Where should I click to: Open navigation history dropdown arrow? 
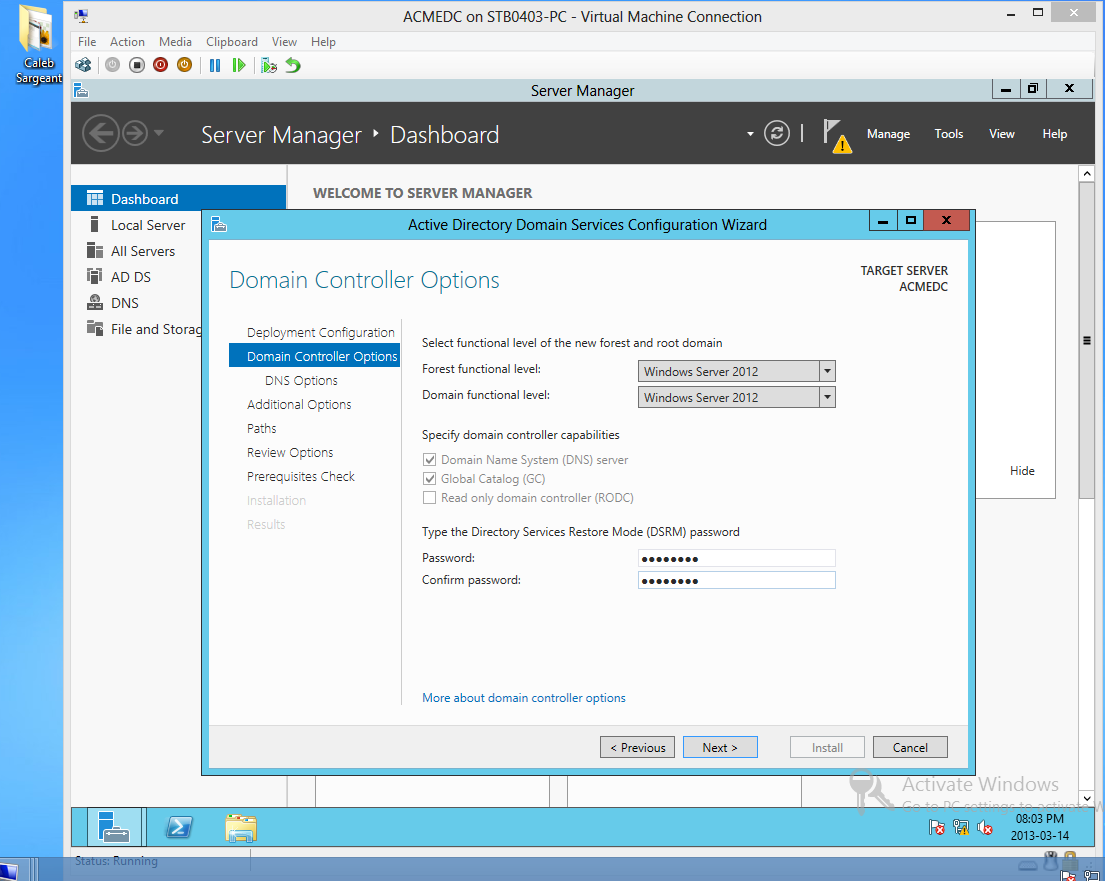click(159, 133)
